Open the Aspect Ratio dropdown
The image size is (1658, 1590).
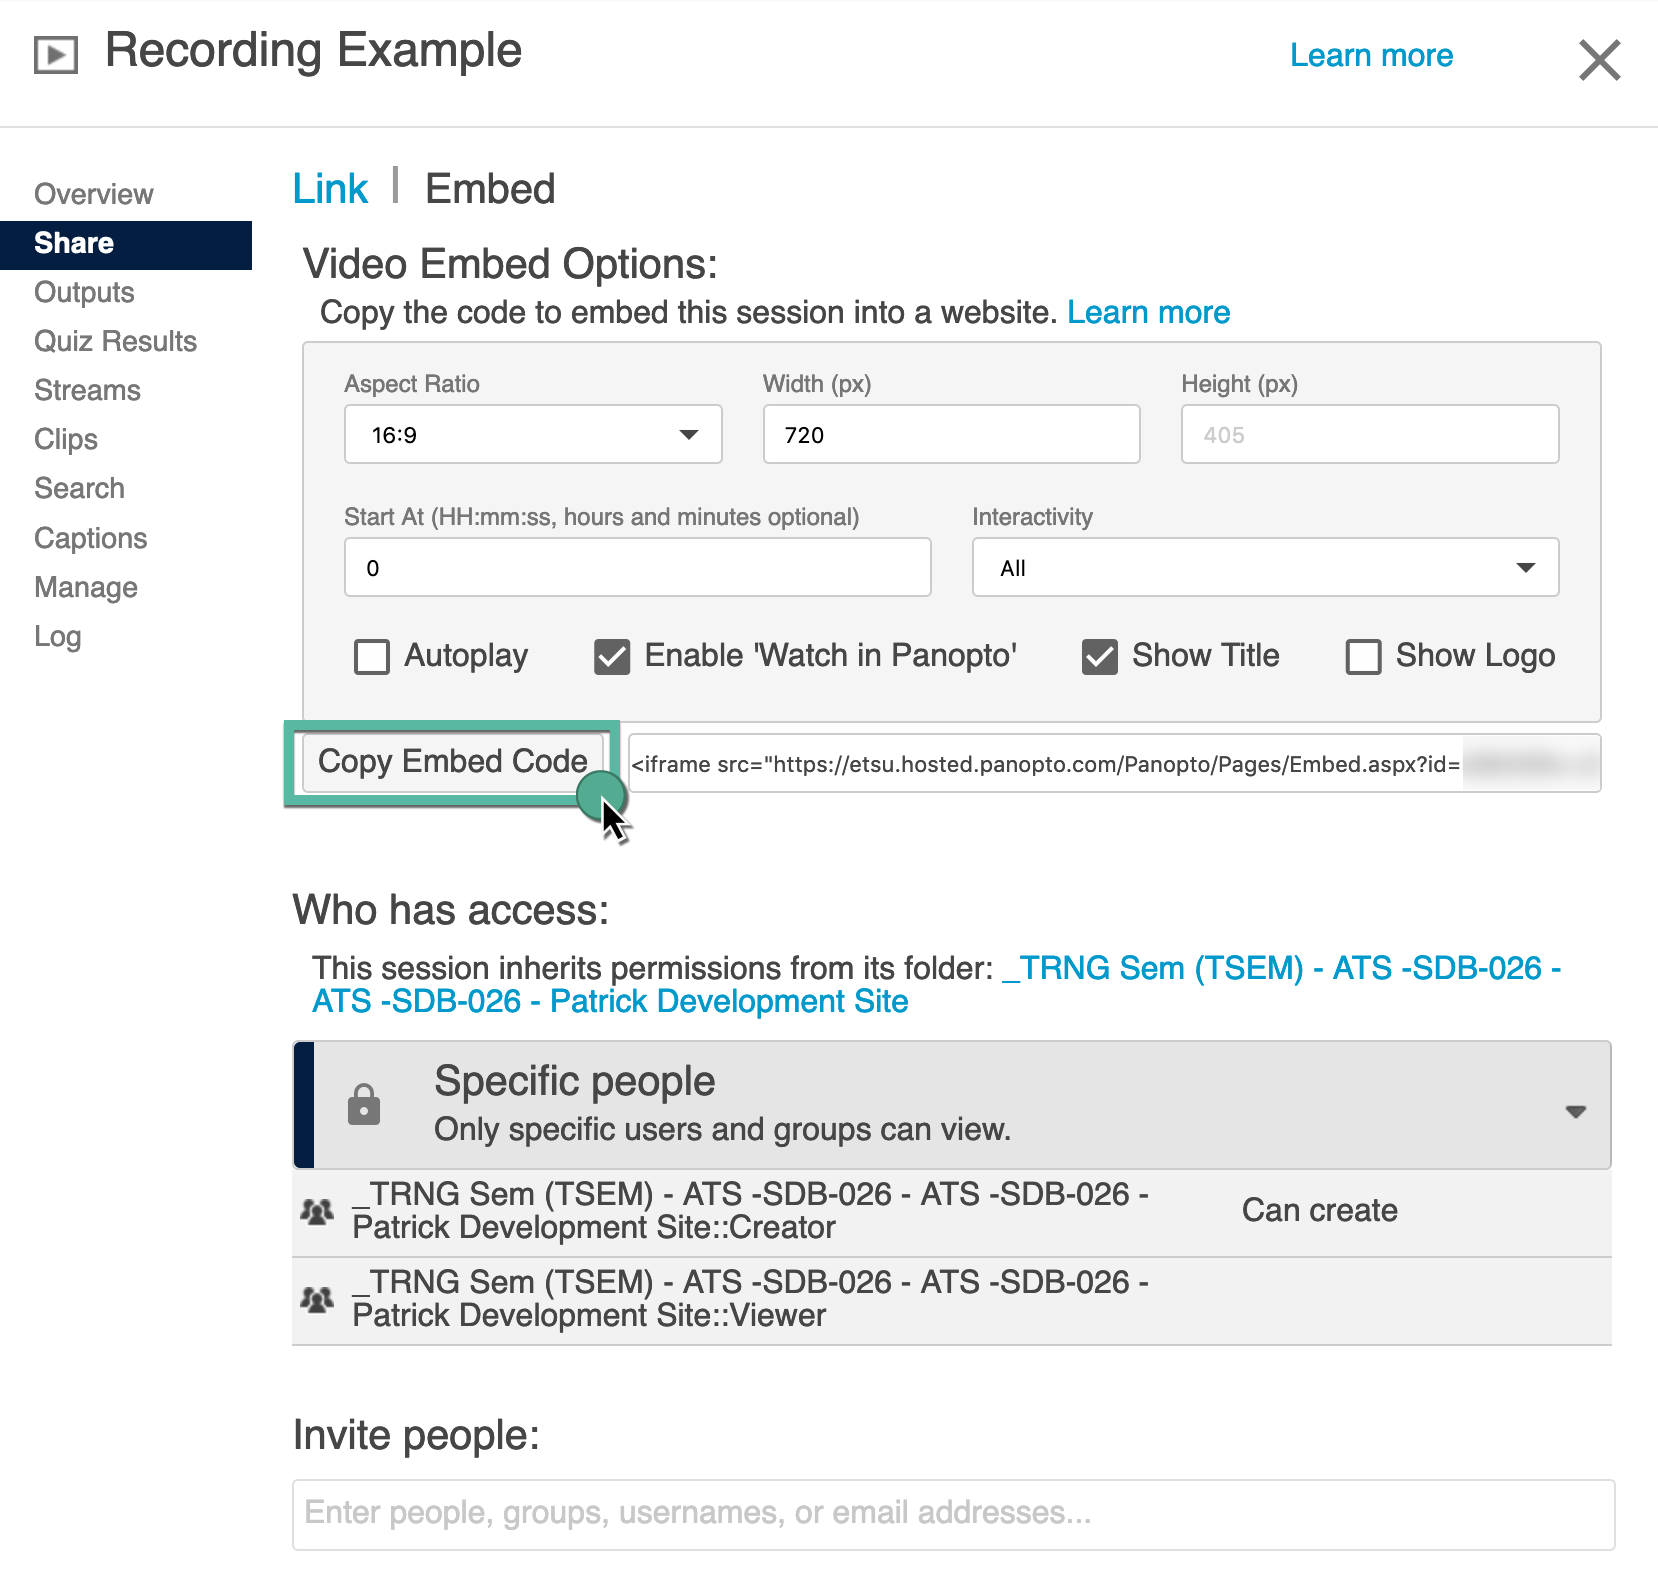click(x=533, y=435)
